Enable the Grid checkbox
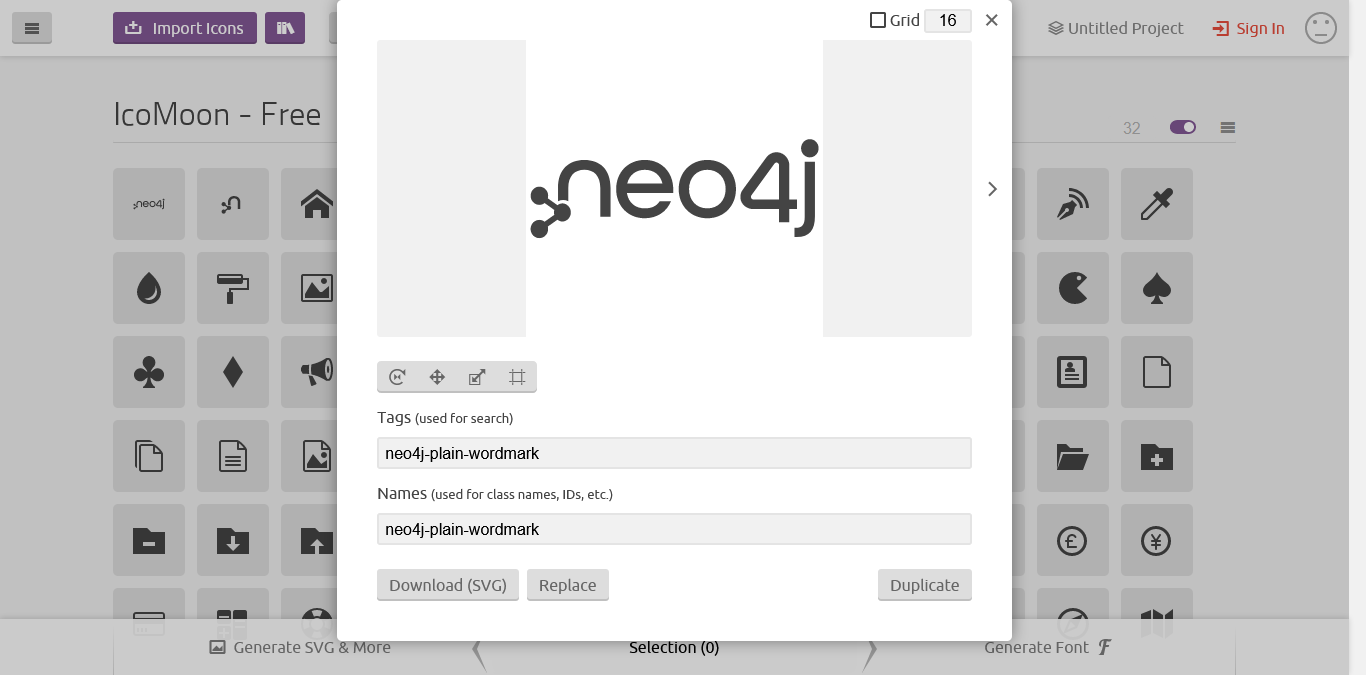 878,20
